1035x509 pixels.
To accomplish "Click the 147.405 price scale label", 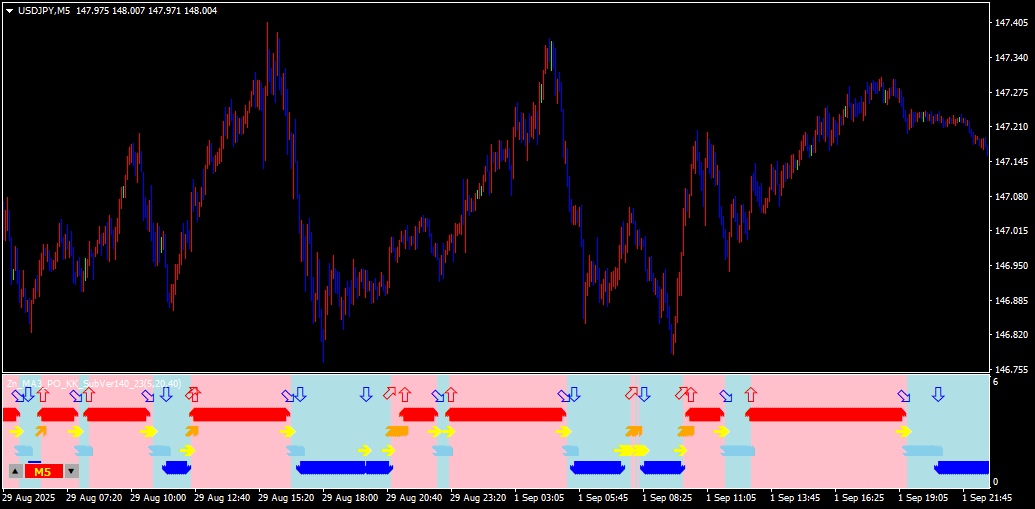I will tap(1010, 23).
